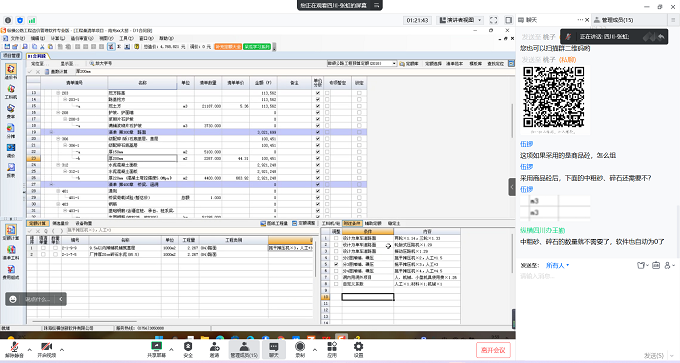Tick adjustment checkbox in row 1
Viewport: 680px width, 363px height.
(336, 238)
